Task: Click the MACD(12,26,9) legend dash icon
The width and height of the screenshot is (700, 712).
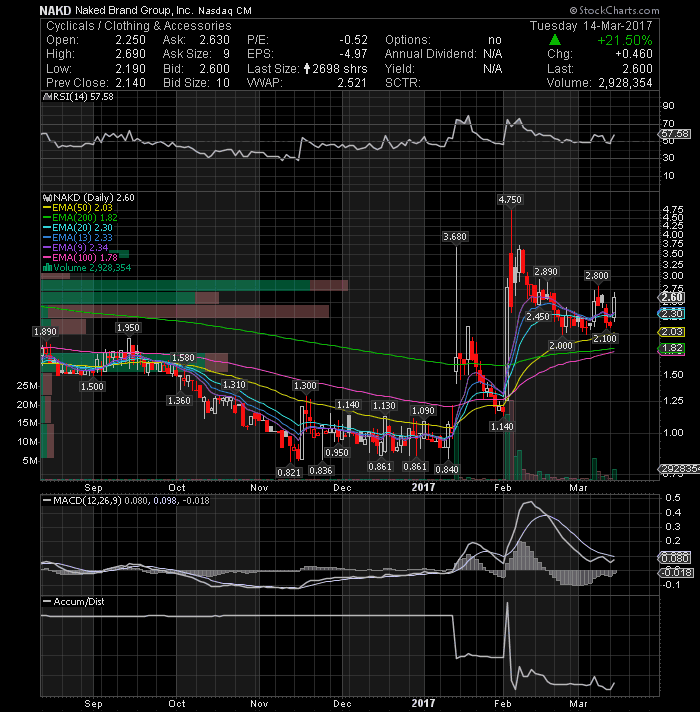Action: 47,500
